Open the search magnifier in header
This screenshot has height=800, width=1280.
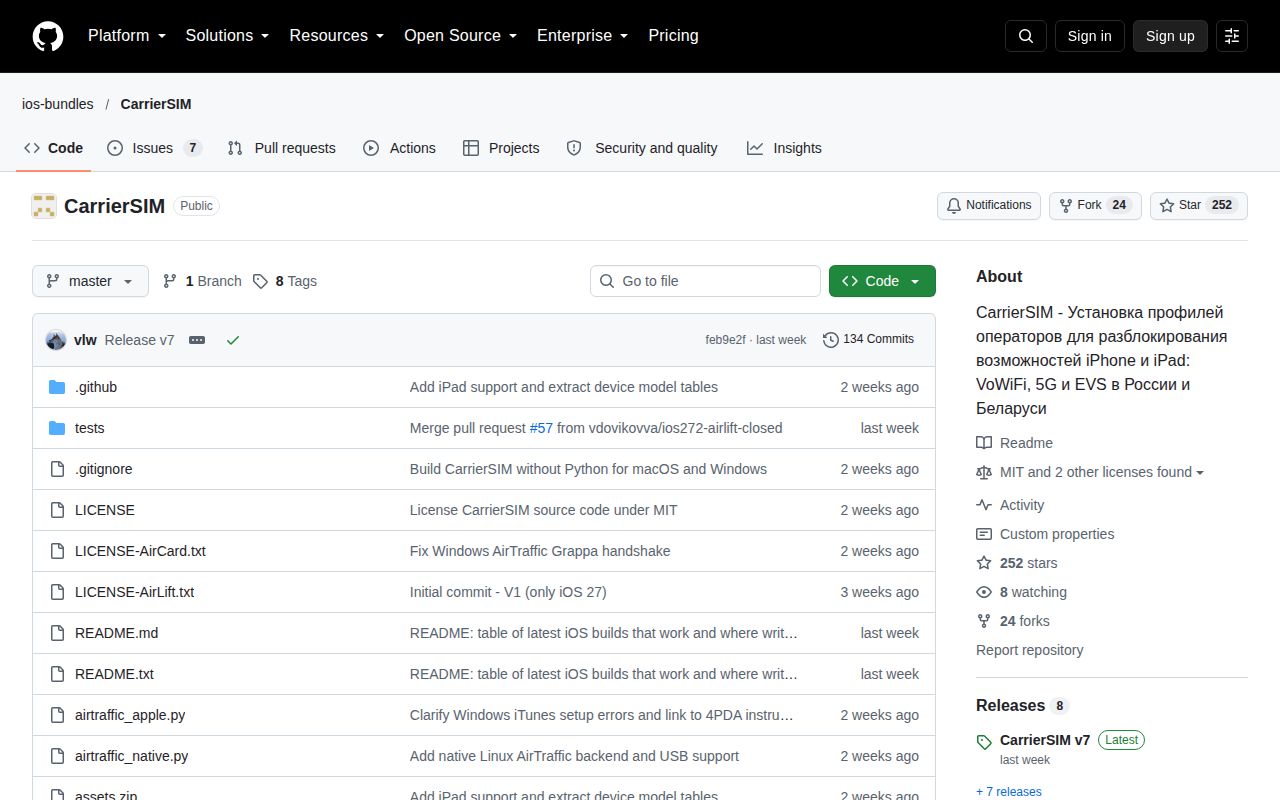[x=1026, y=36]
